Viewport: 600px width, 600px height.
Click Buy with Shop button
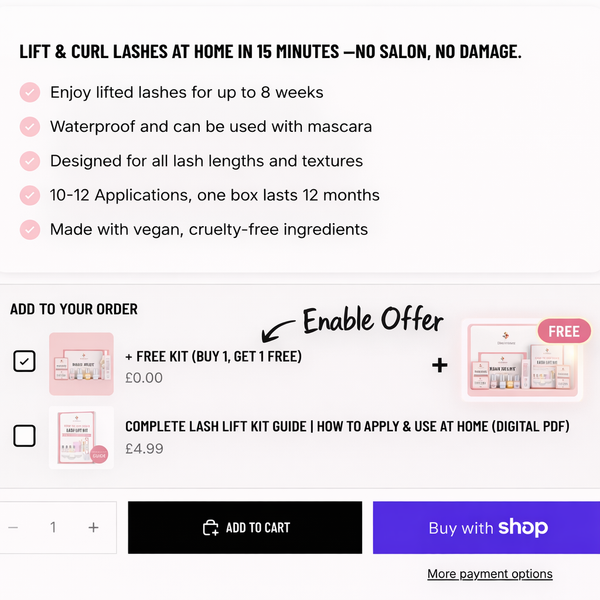coord(487,527)
